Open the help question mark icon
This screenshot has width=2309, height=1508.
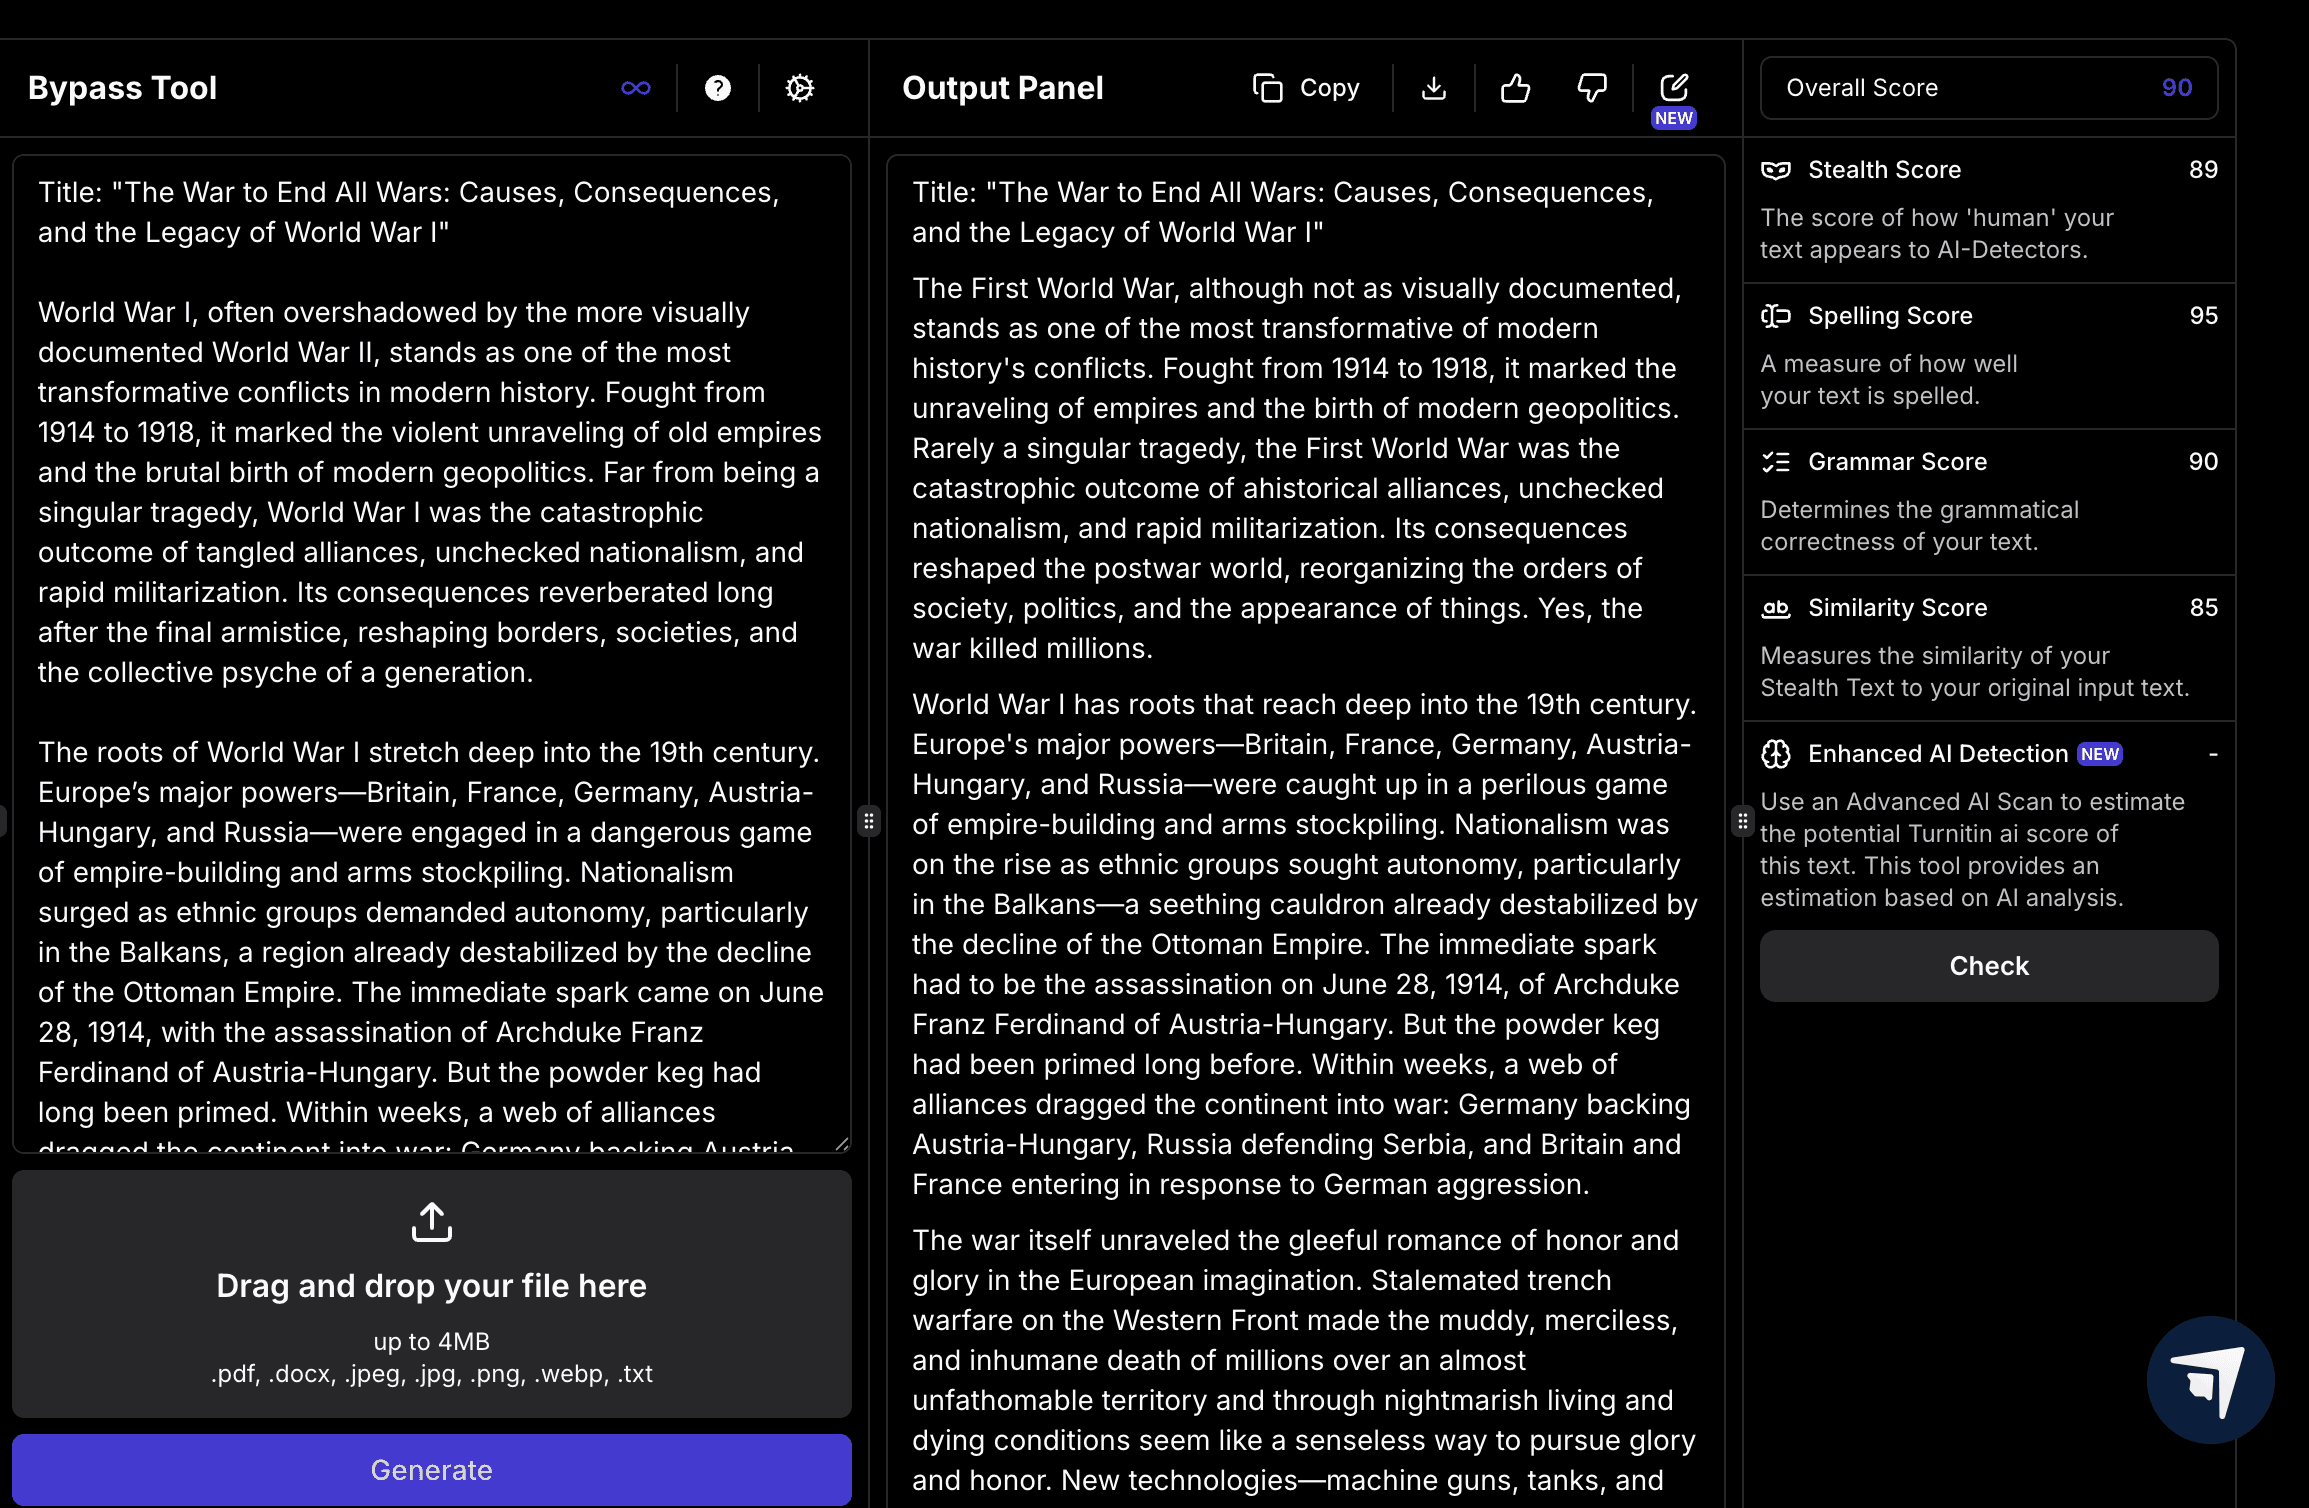[717, 88]
